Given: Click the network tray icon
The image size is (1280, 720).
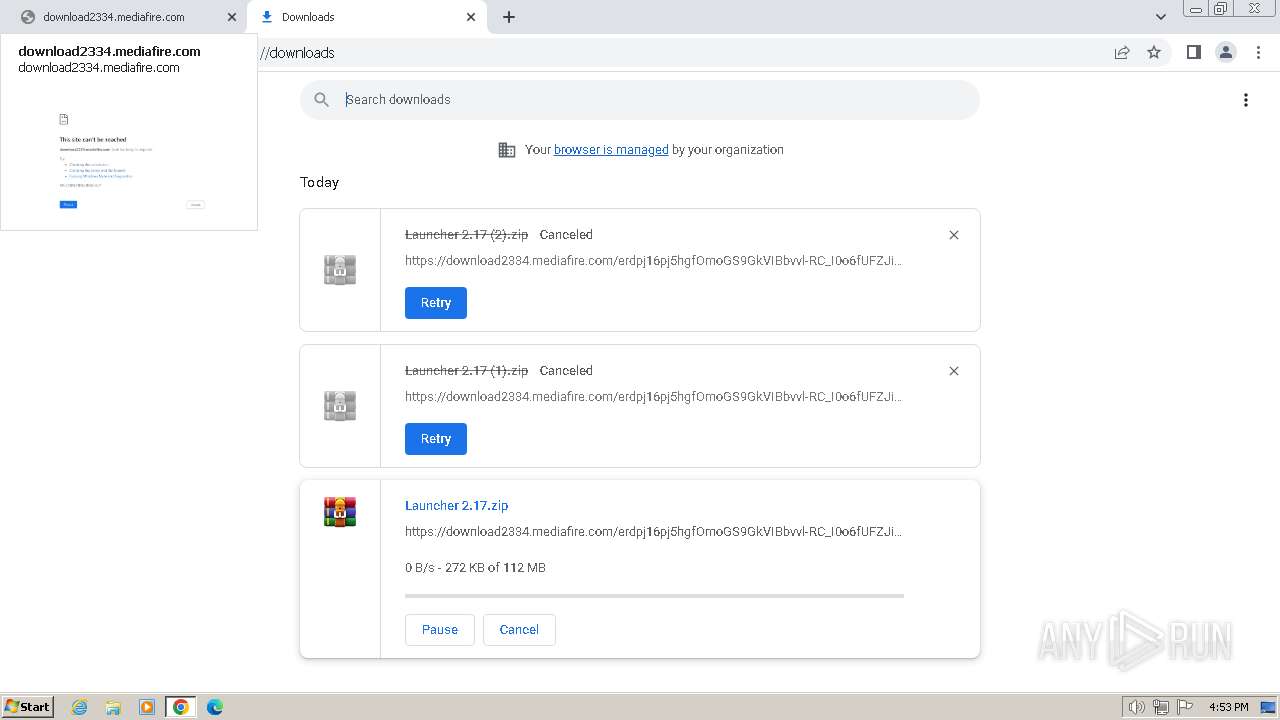Looking at the screenshot, I should 1161,707.
